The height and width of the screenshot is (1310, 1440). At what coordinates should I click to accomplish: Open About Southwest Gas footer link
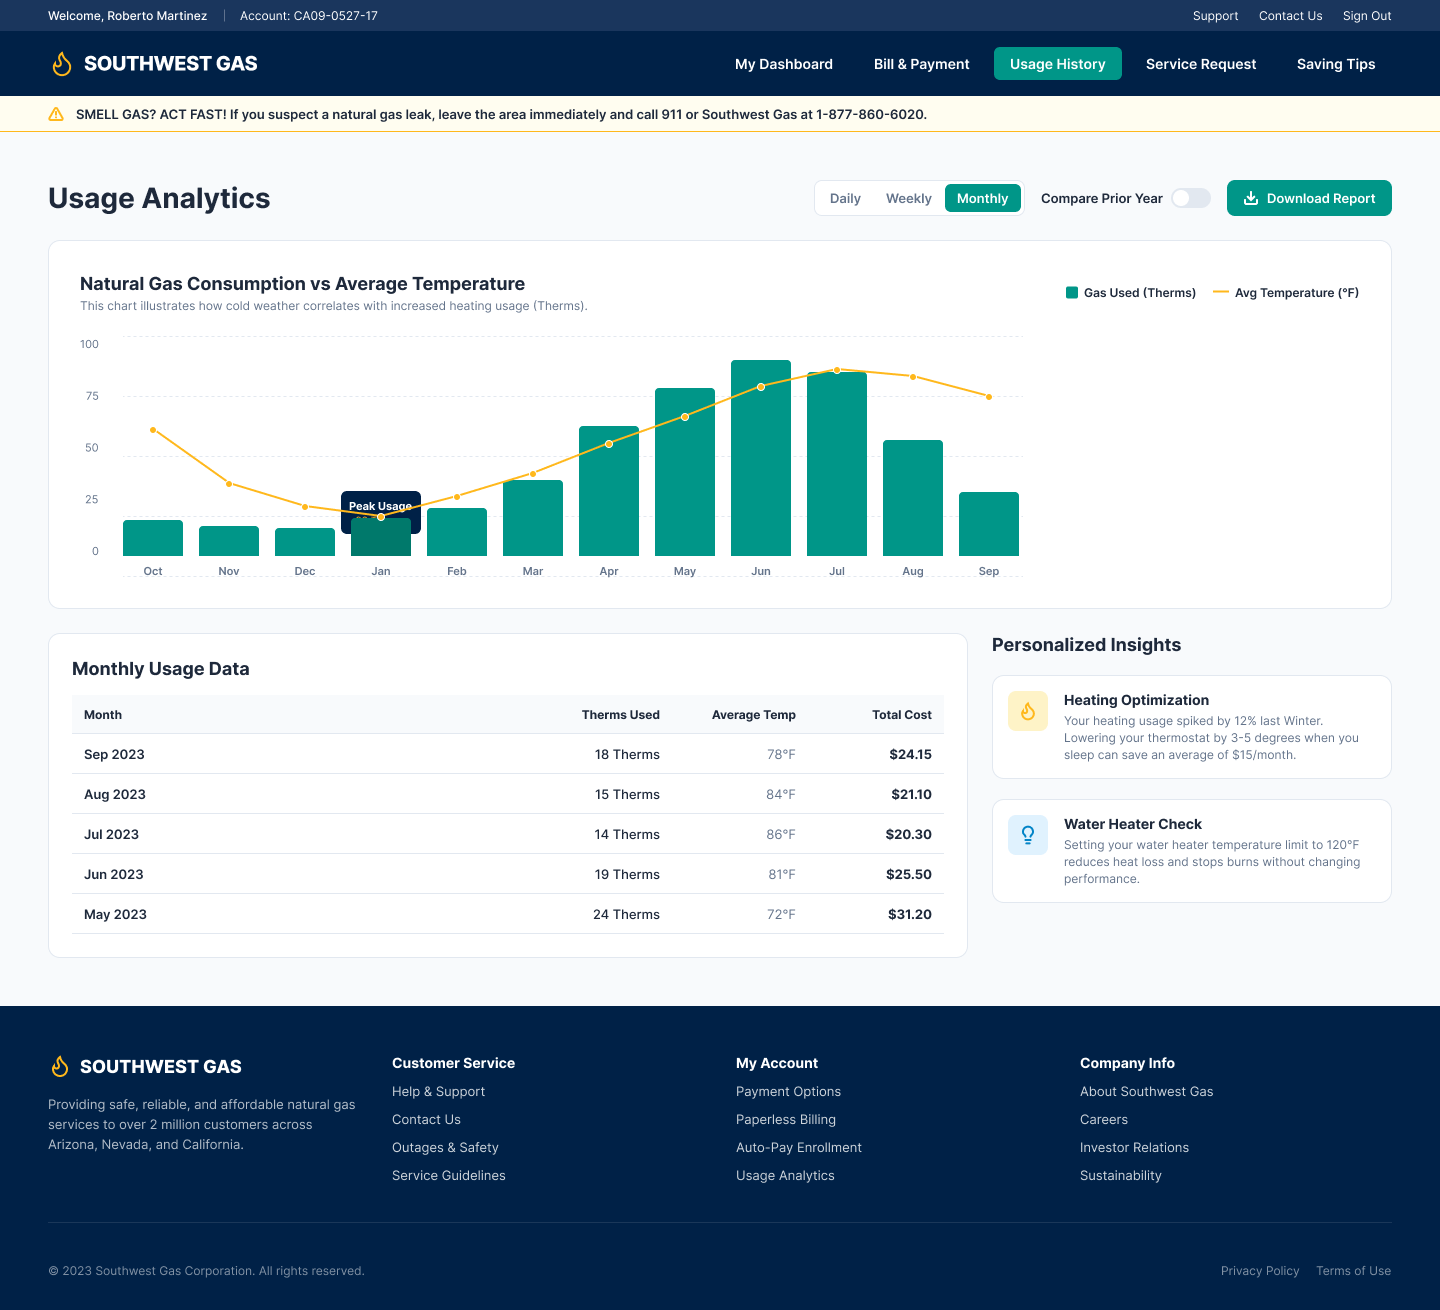coord(1146,1092)
